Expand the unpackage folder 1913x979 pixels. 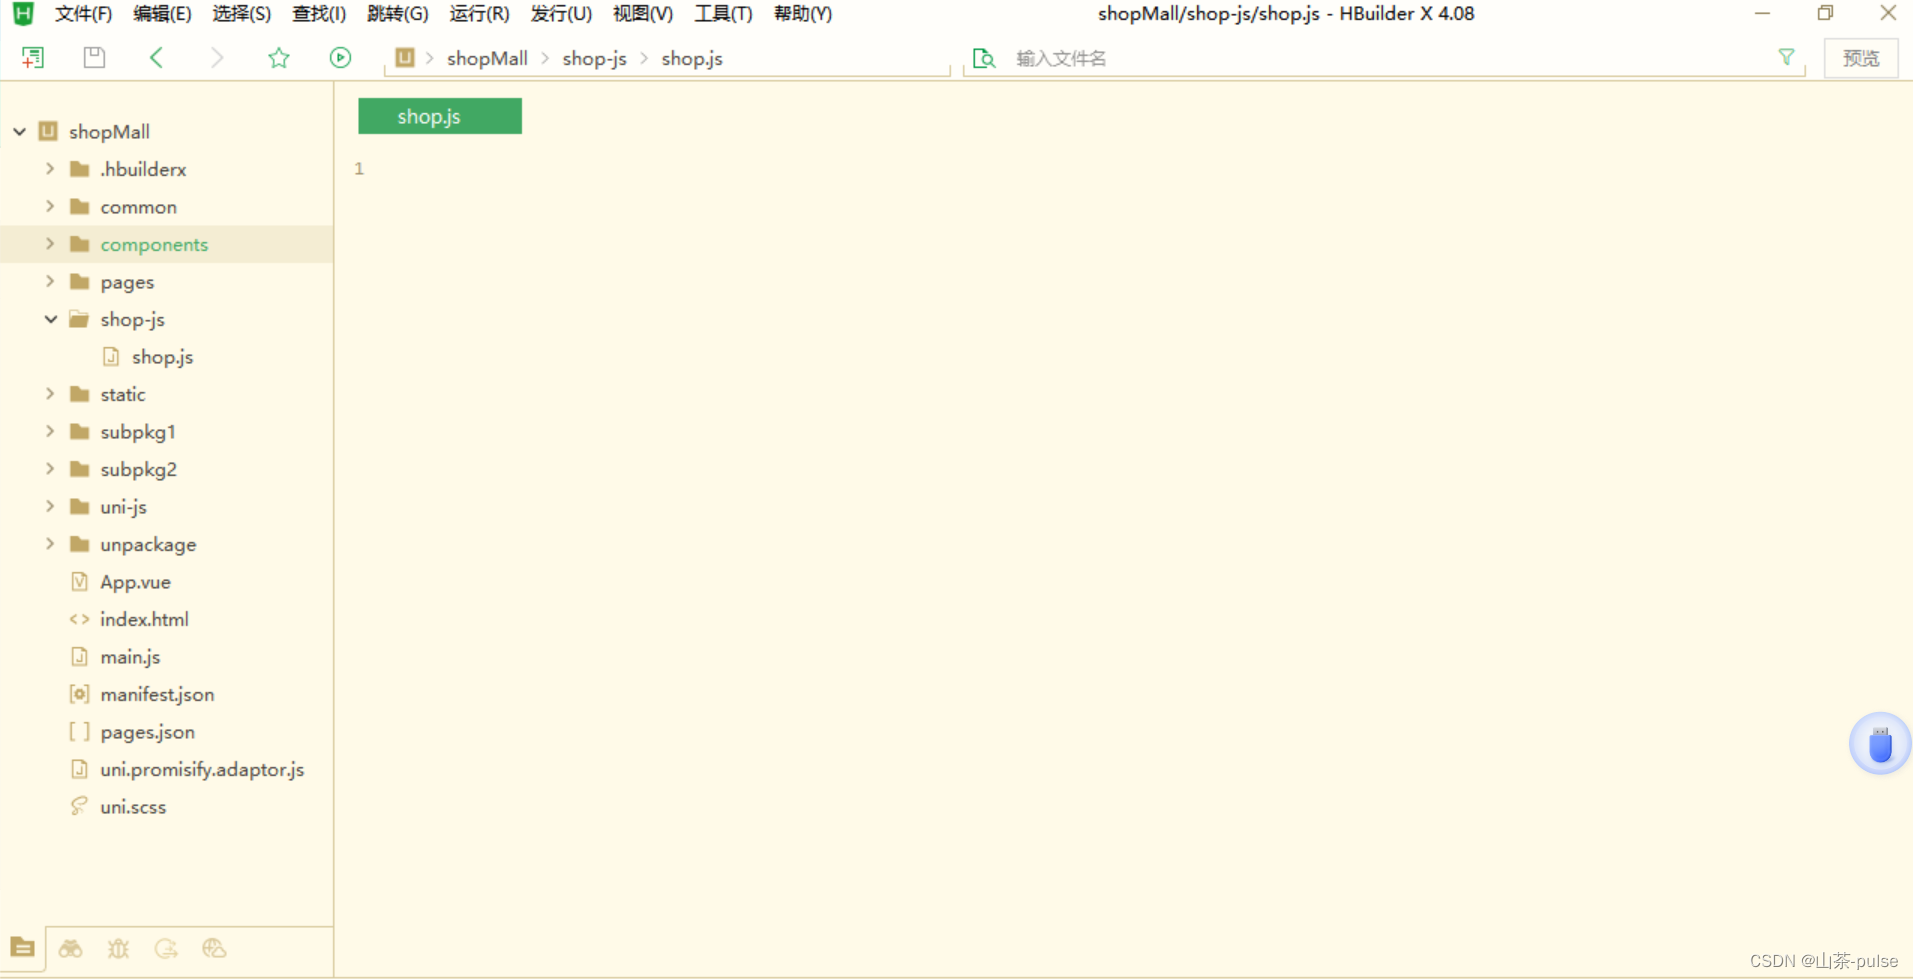(50, 544)
